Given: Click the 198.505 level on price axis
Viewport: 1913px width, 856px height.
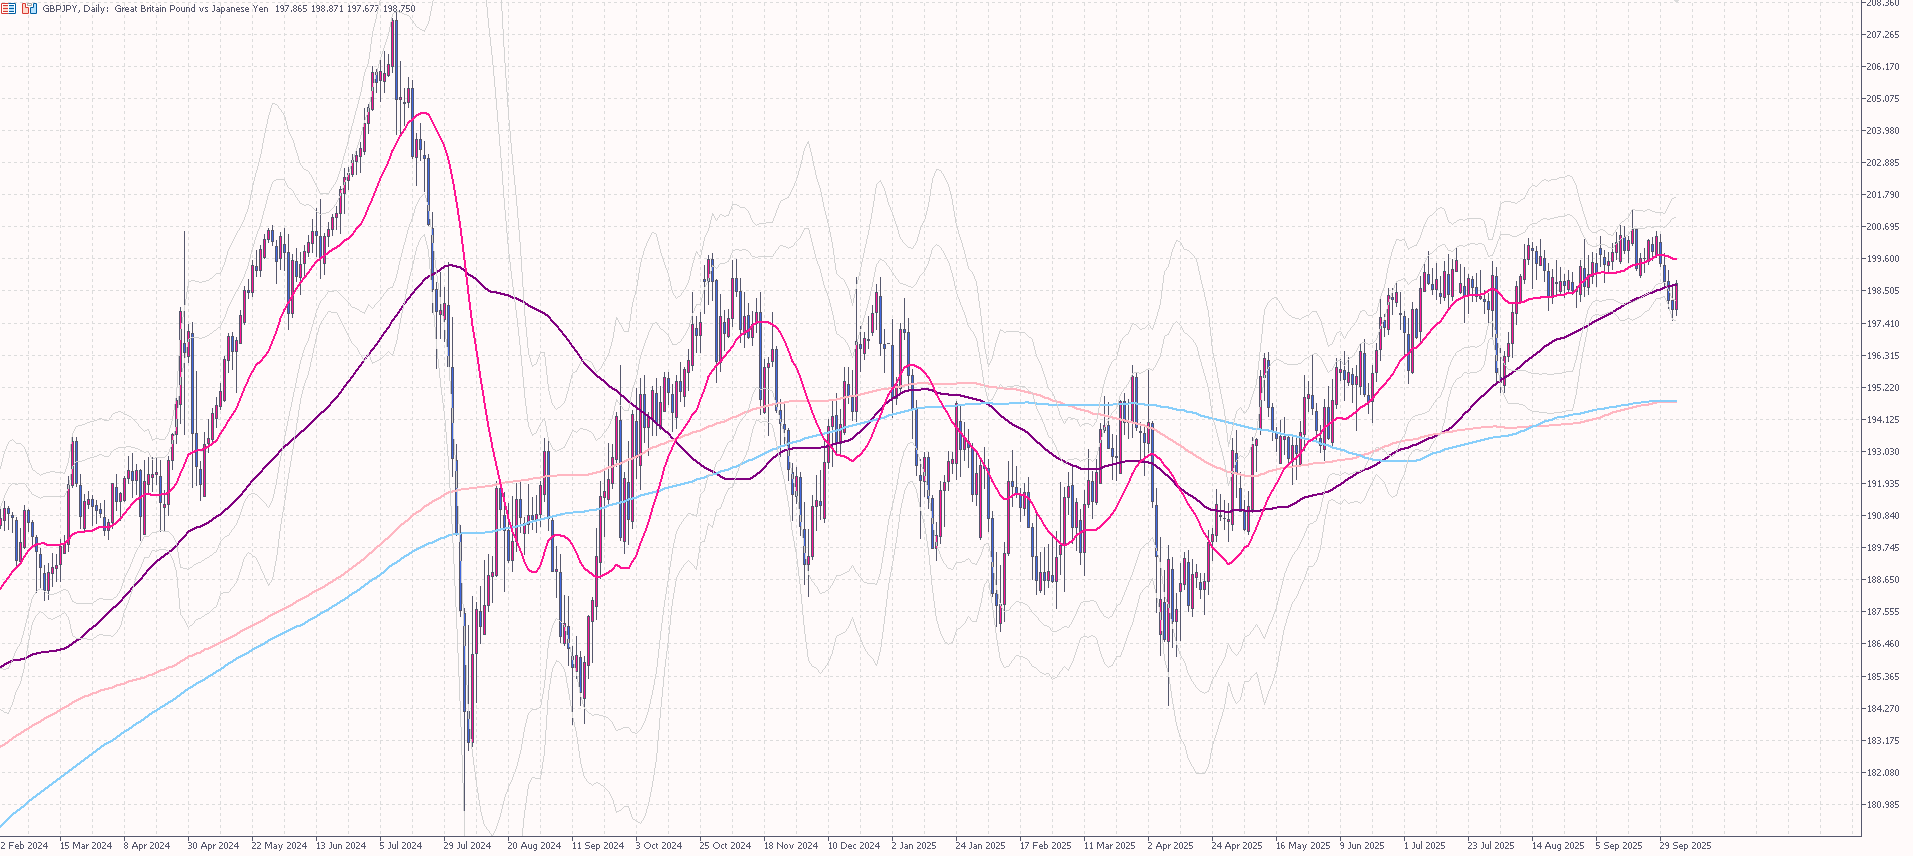Looking at the screenshot, I should (x=1882, y=291).
